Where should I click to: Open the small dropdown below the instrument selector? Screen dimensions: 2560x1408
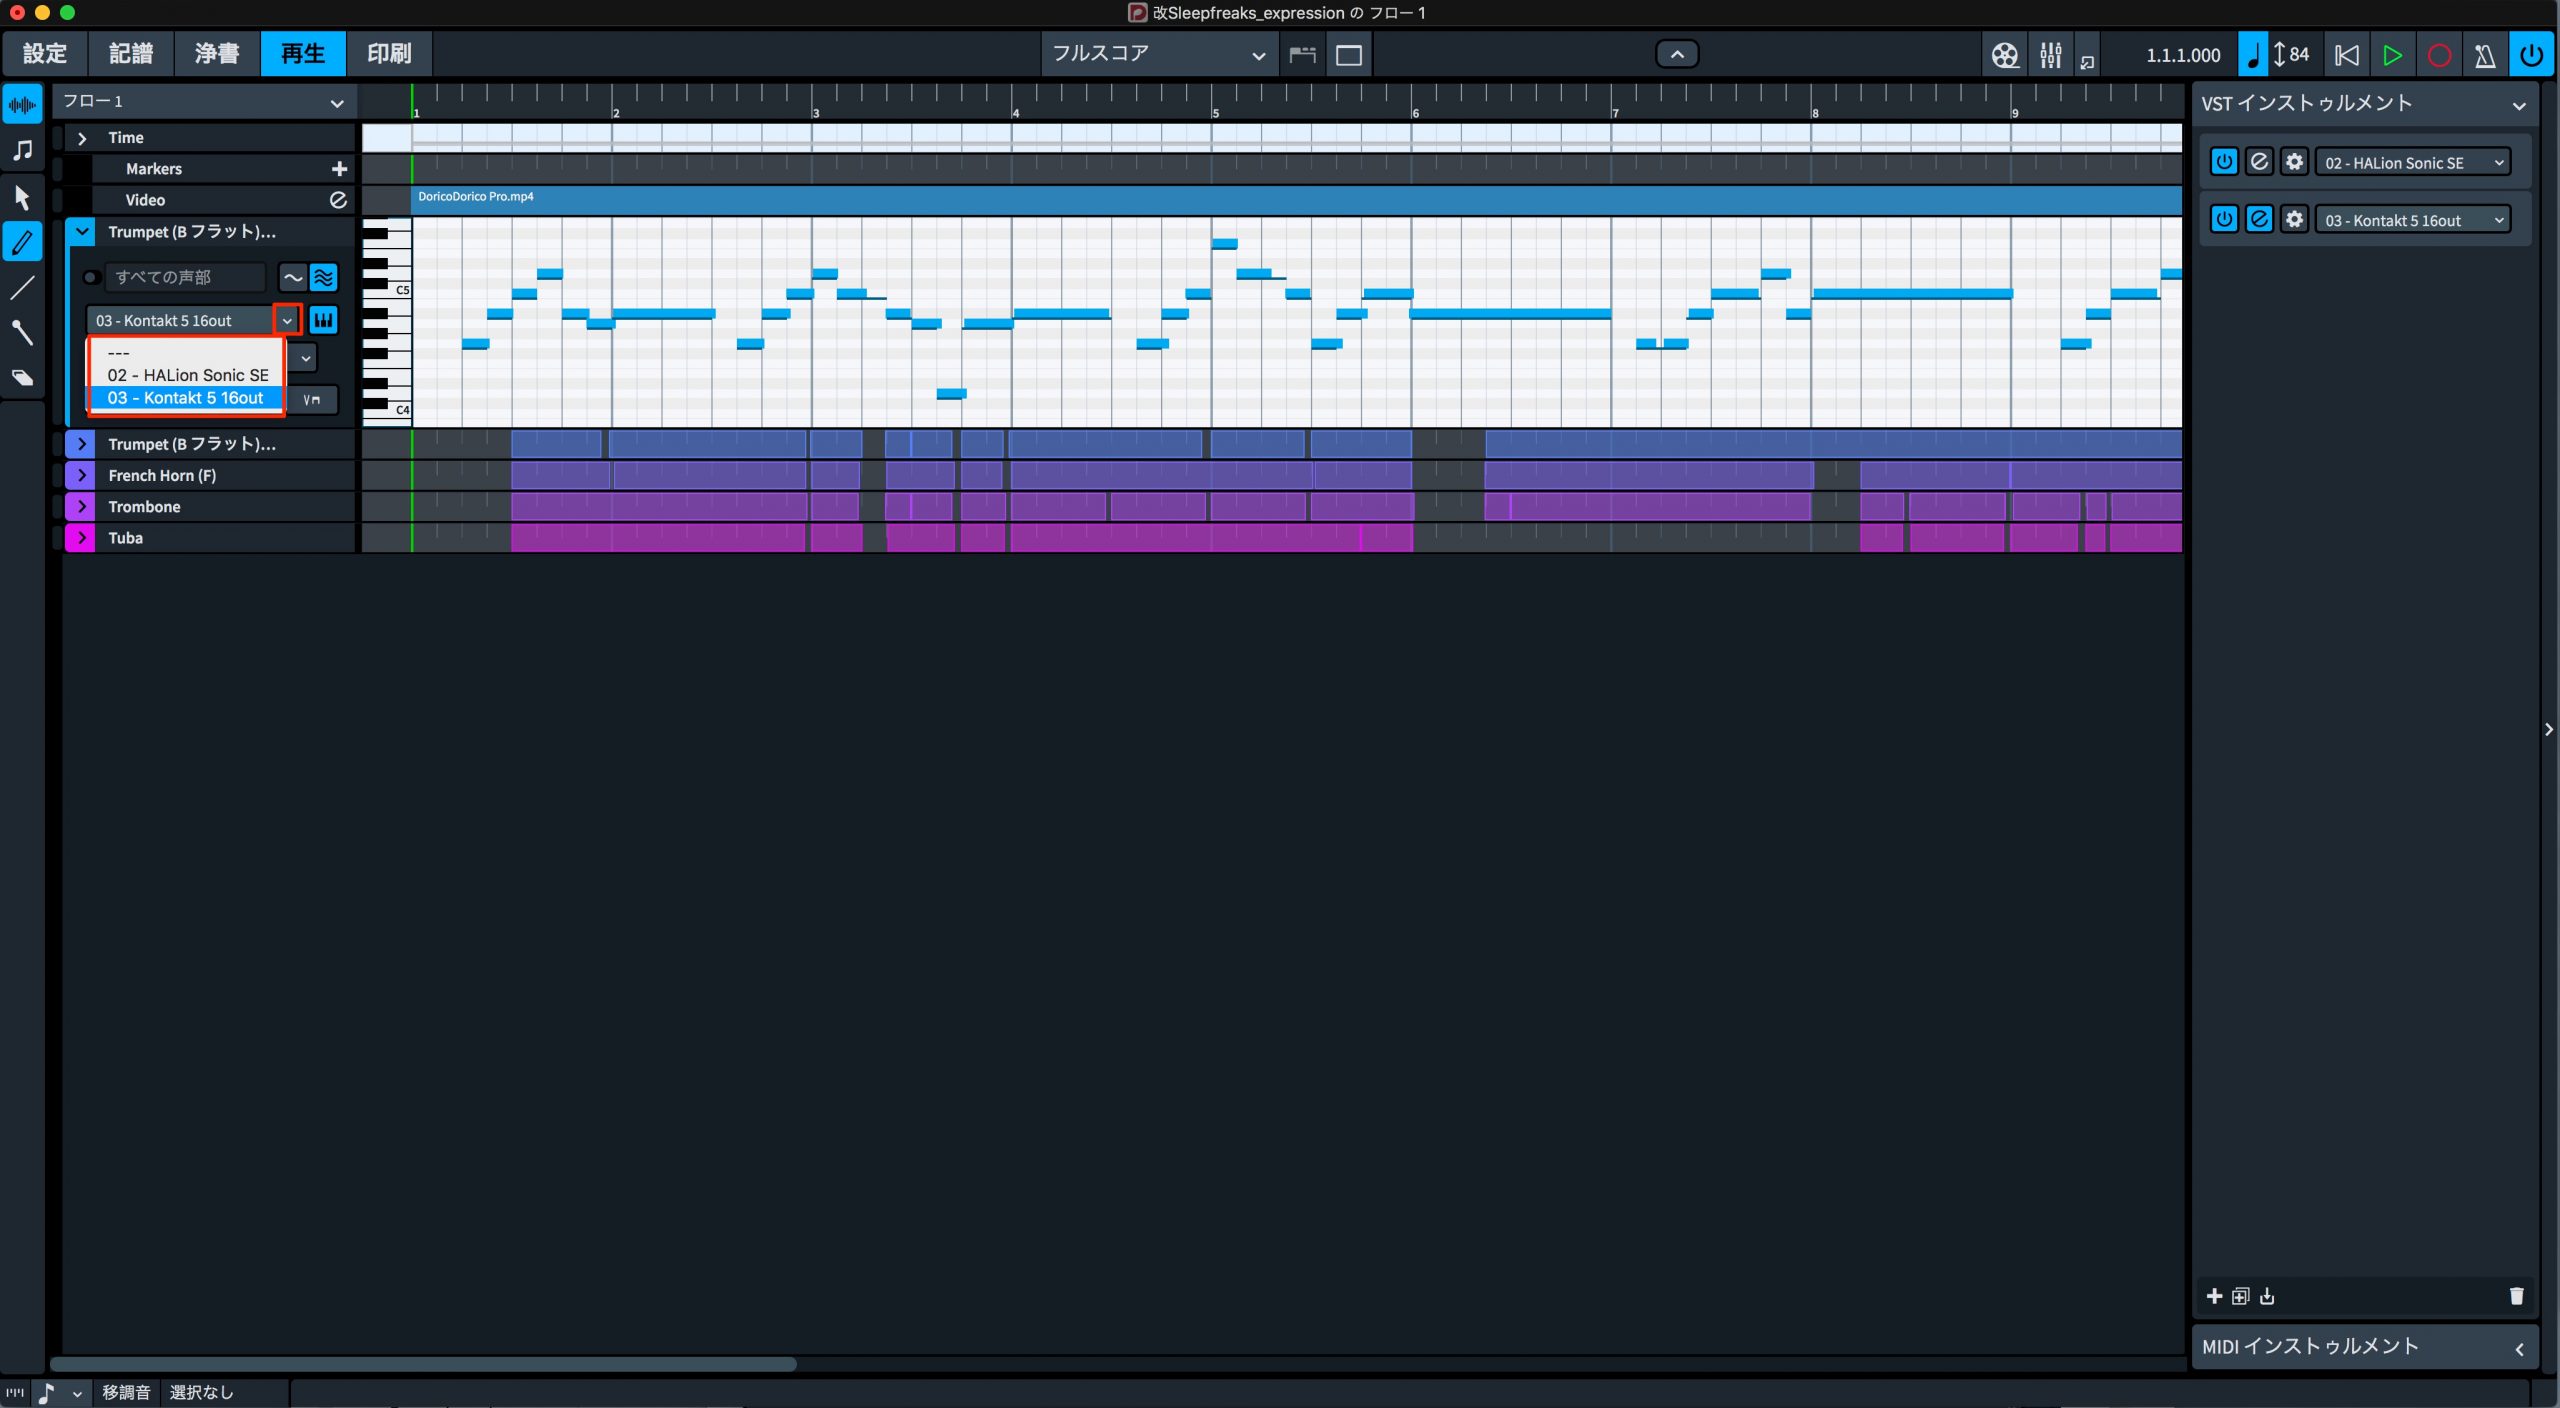[x=305, y=357]
